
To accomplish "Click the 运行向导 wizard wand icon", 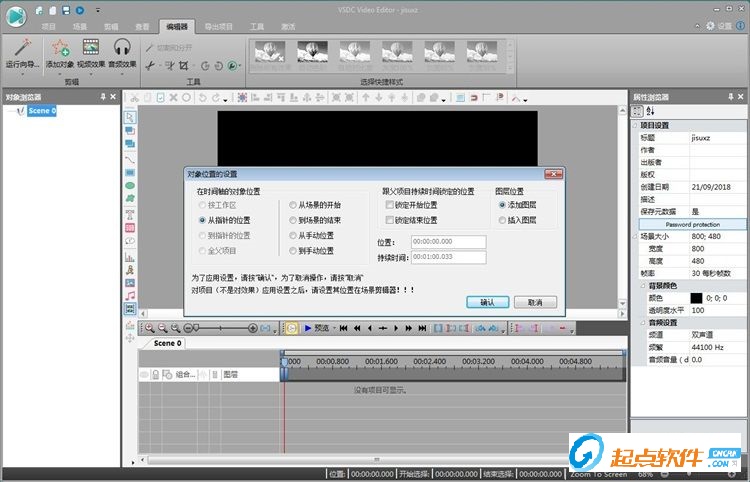I will (x=22, y=47).
